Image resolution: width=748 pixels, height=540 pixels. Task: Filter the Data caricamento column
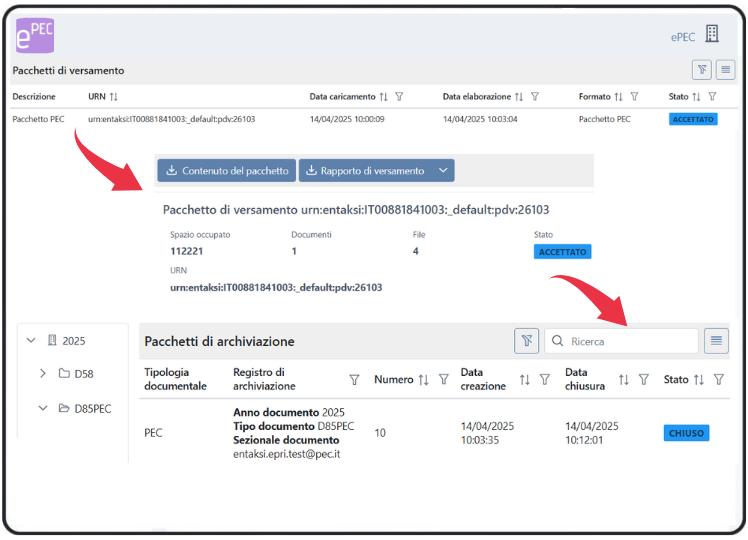click(399, 97)
